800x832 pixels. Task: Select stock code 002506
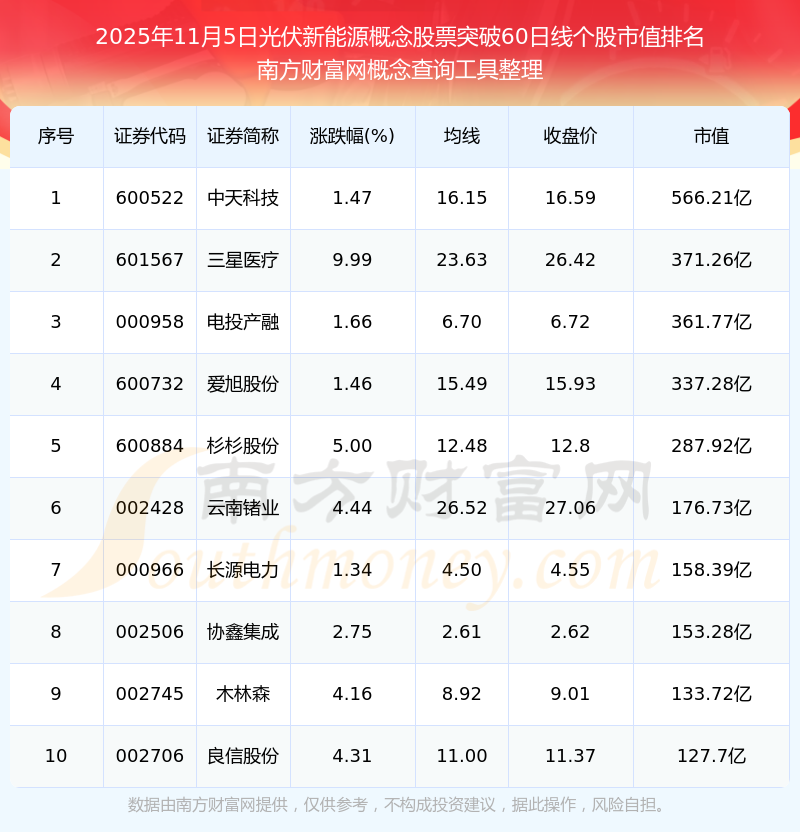click(x=150, y=632)
